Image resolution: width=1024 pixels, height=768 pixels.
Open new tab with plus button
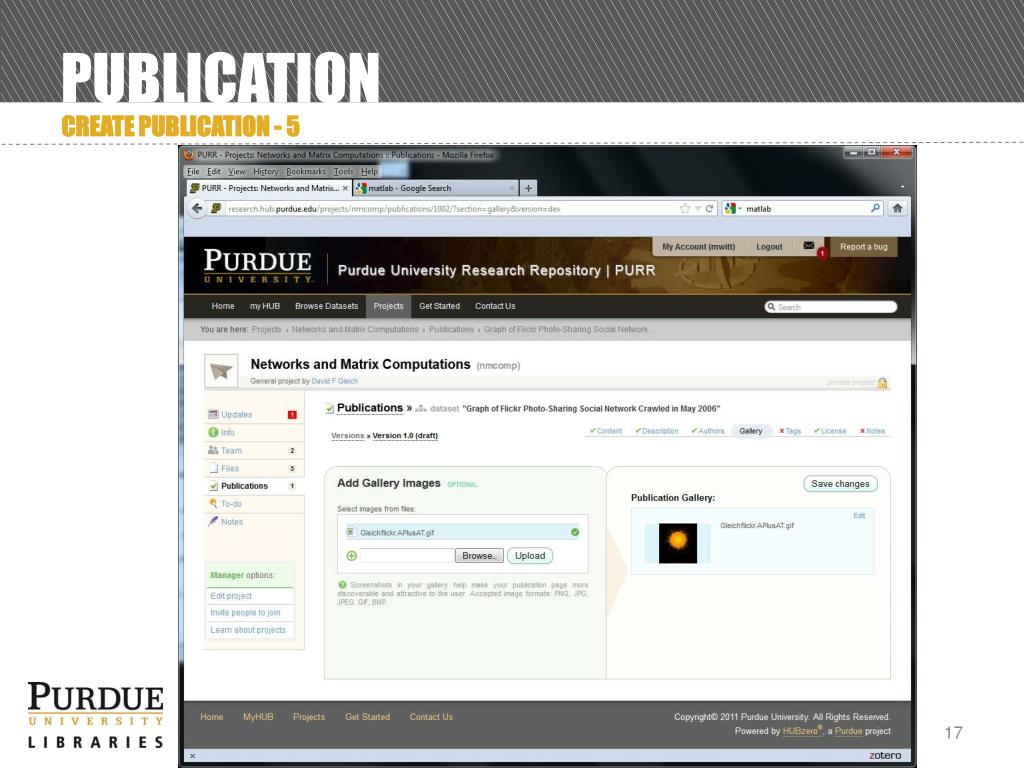coord(528,188)
